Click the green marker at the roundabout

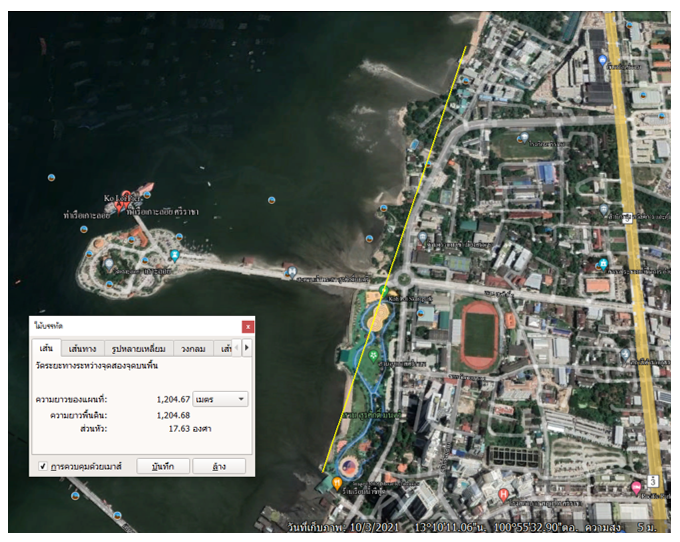click(385, 291)
